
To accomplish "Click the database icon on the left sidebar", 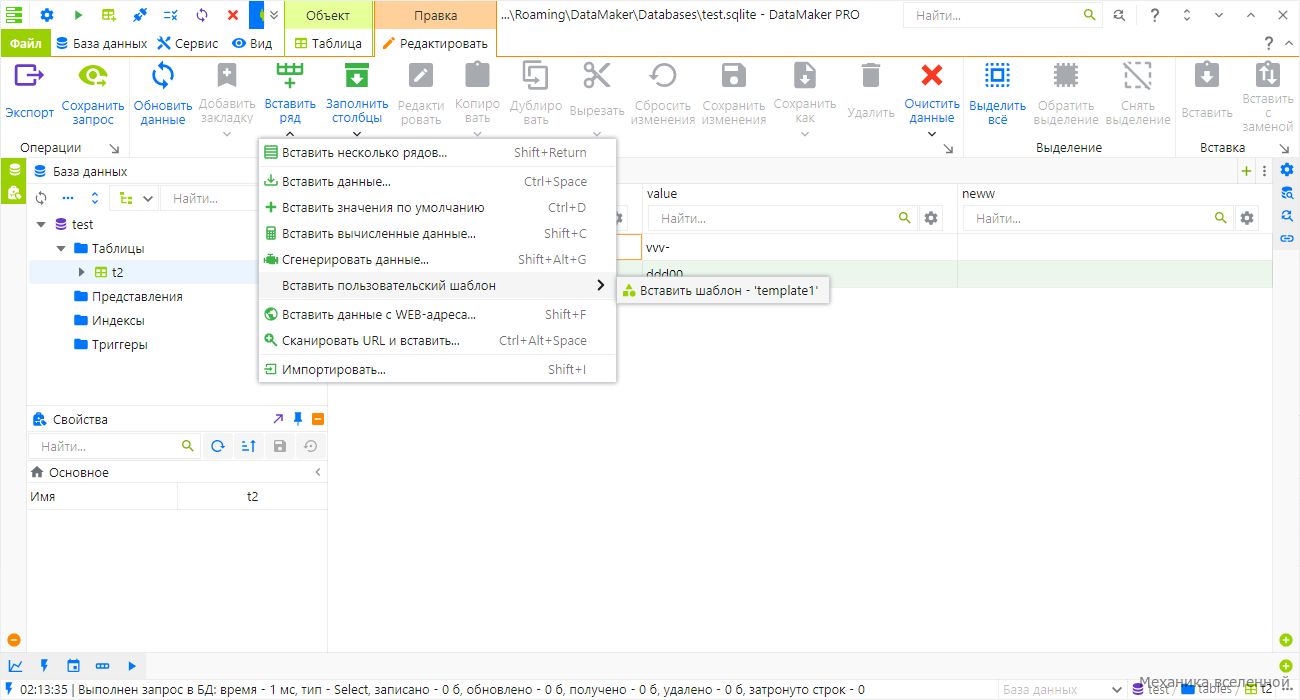I will click(14, 170).
